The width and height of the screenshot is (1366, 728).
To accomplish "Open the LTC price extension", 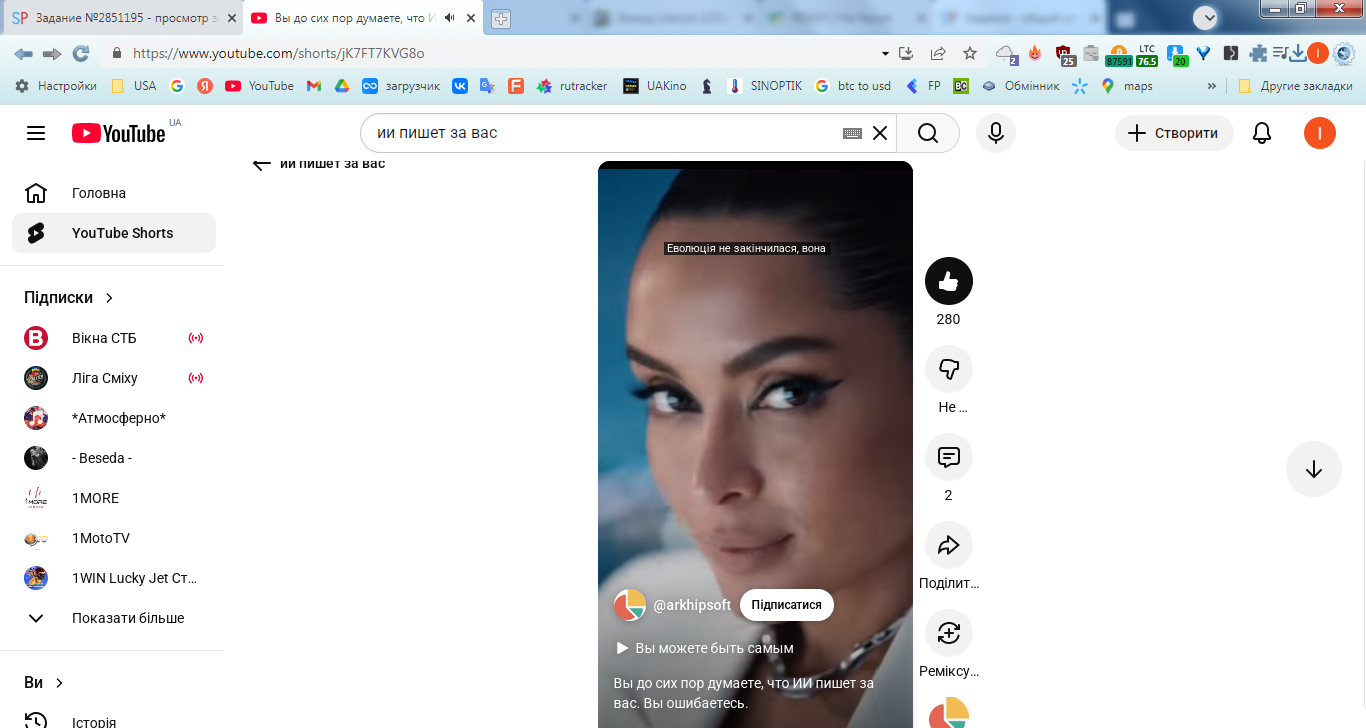I will 1146,55.
